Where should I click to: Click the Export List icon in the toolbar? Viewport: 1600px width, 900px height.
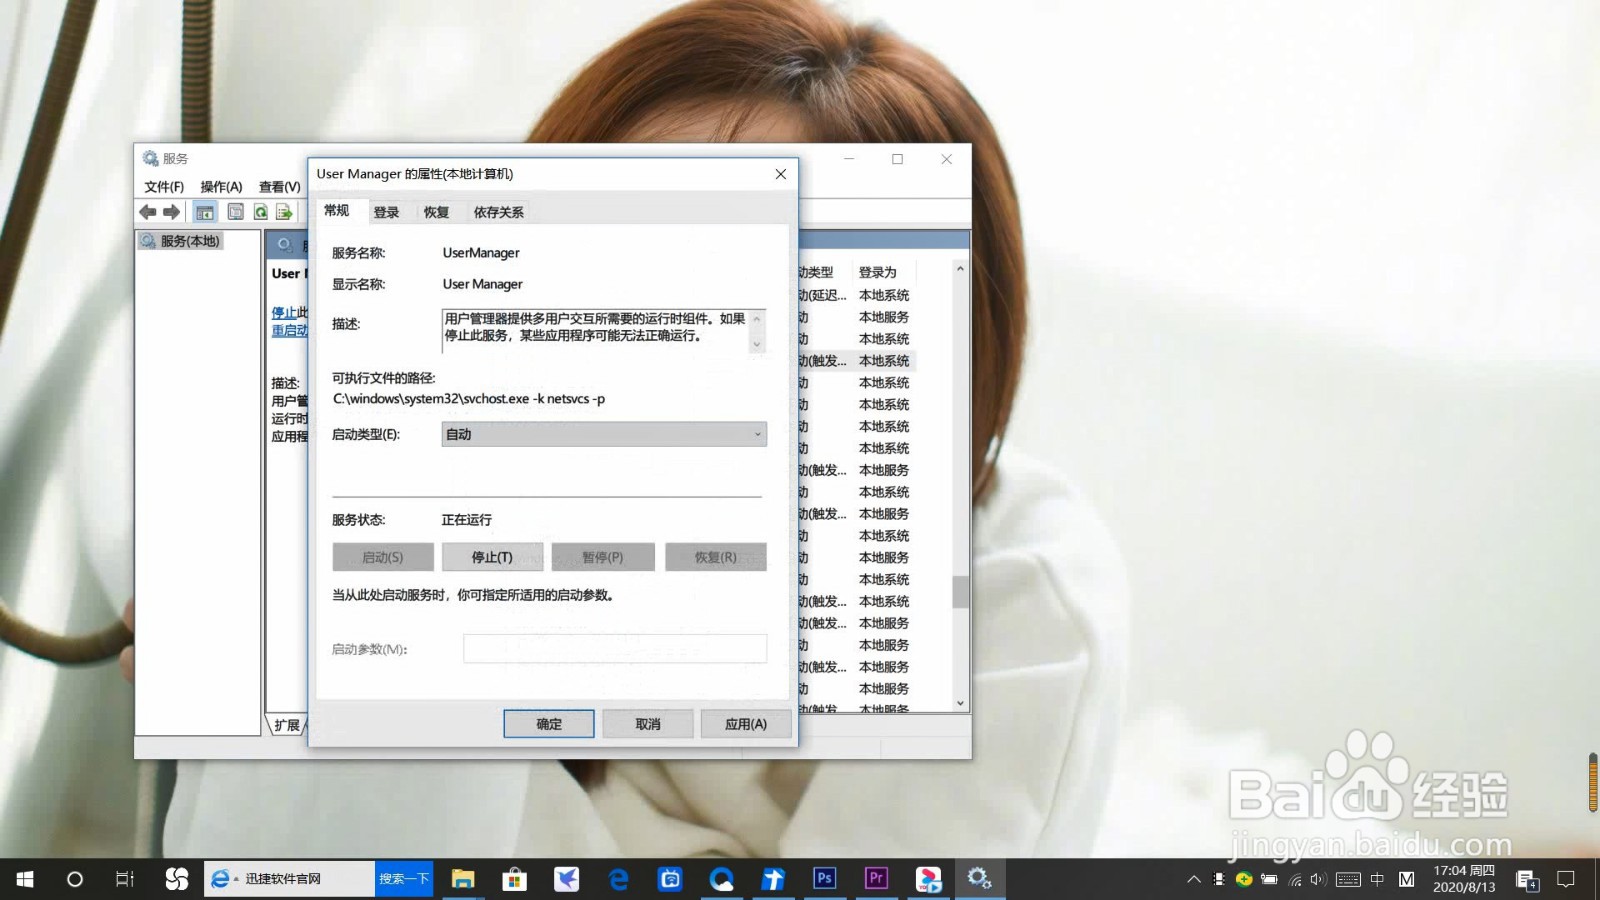point(284,212)
